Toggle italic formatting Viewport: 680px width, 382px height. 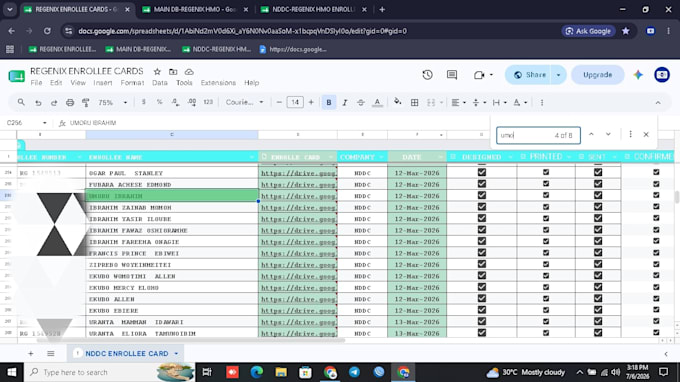point(345,103)
